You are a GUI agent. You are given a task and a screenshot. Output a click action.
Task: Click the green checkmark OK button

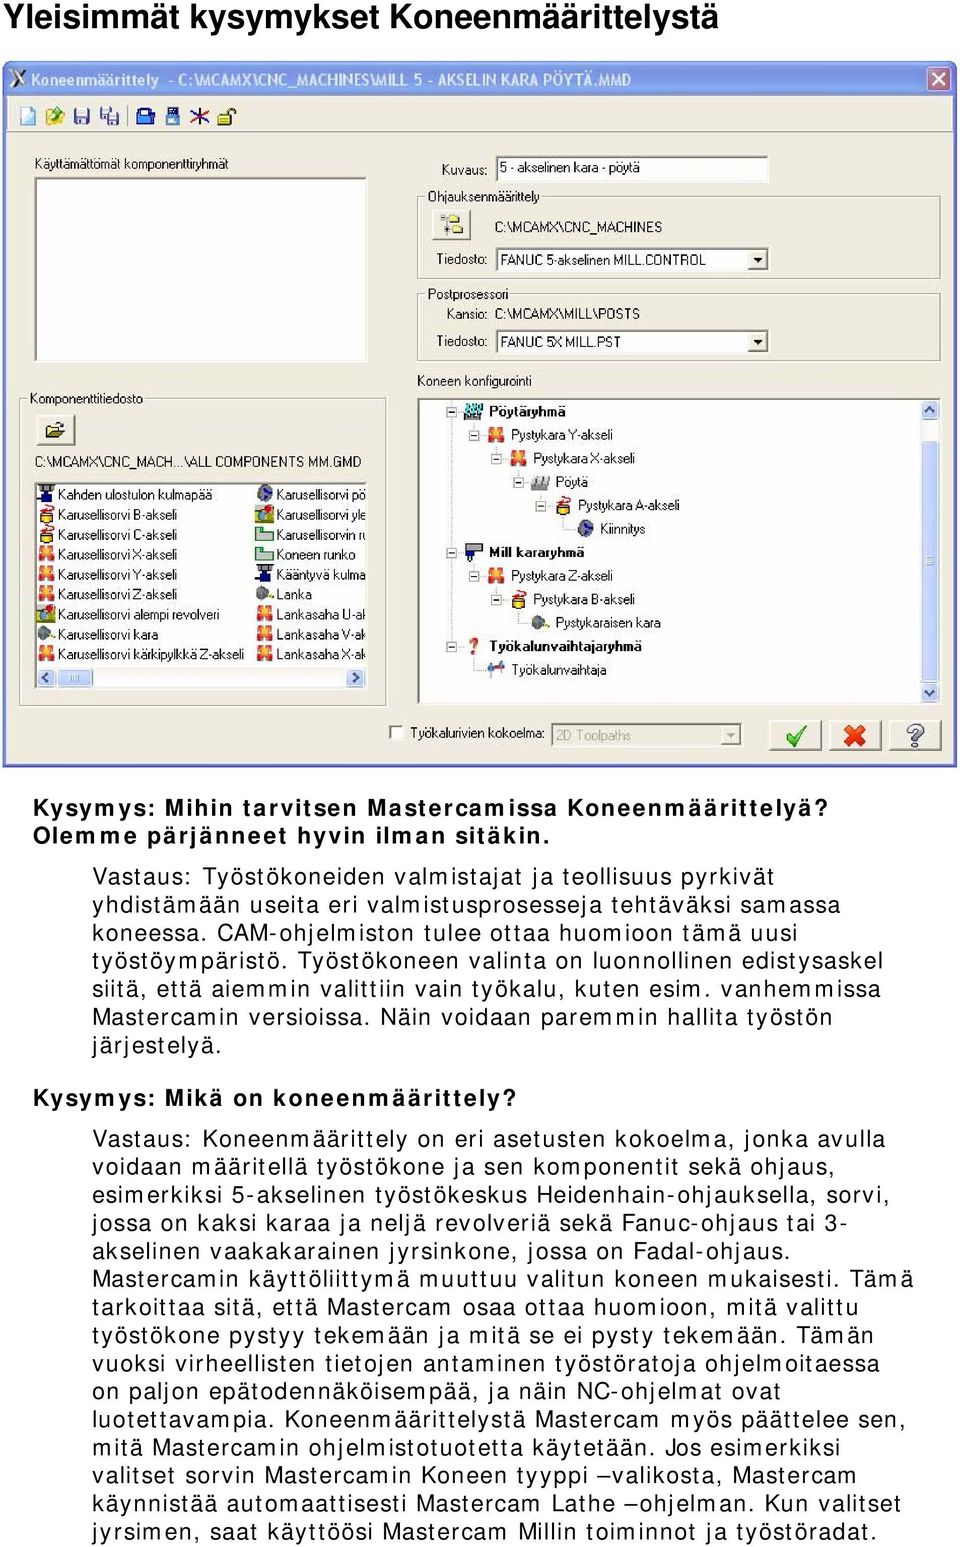click(795, 735)
